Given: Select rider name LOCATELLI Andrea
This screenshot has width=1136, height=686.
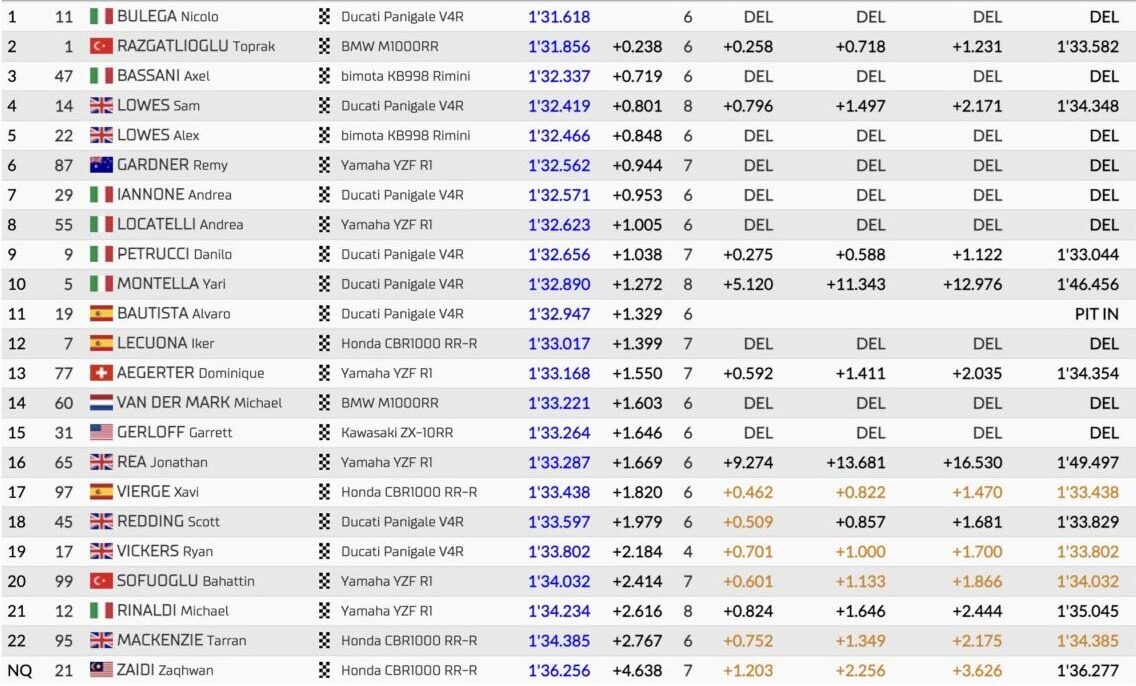Looking at the screenshot, I should 180,224.
